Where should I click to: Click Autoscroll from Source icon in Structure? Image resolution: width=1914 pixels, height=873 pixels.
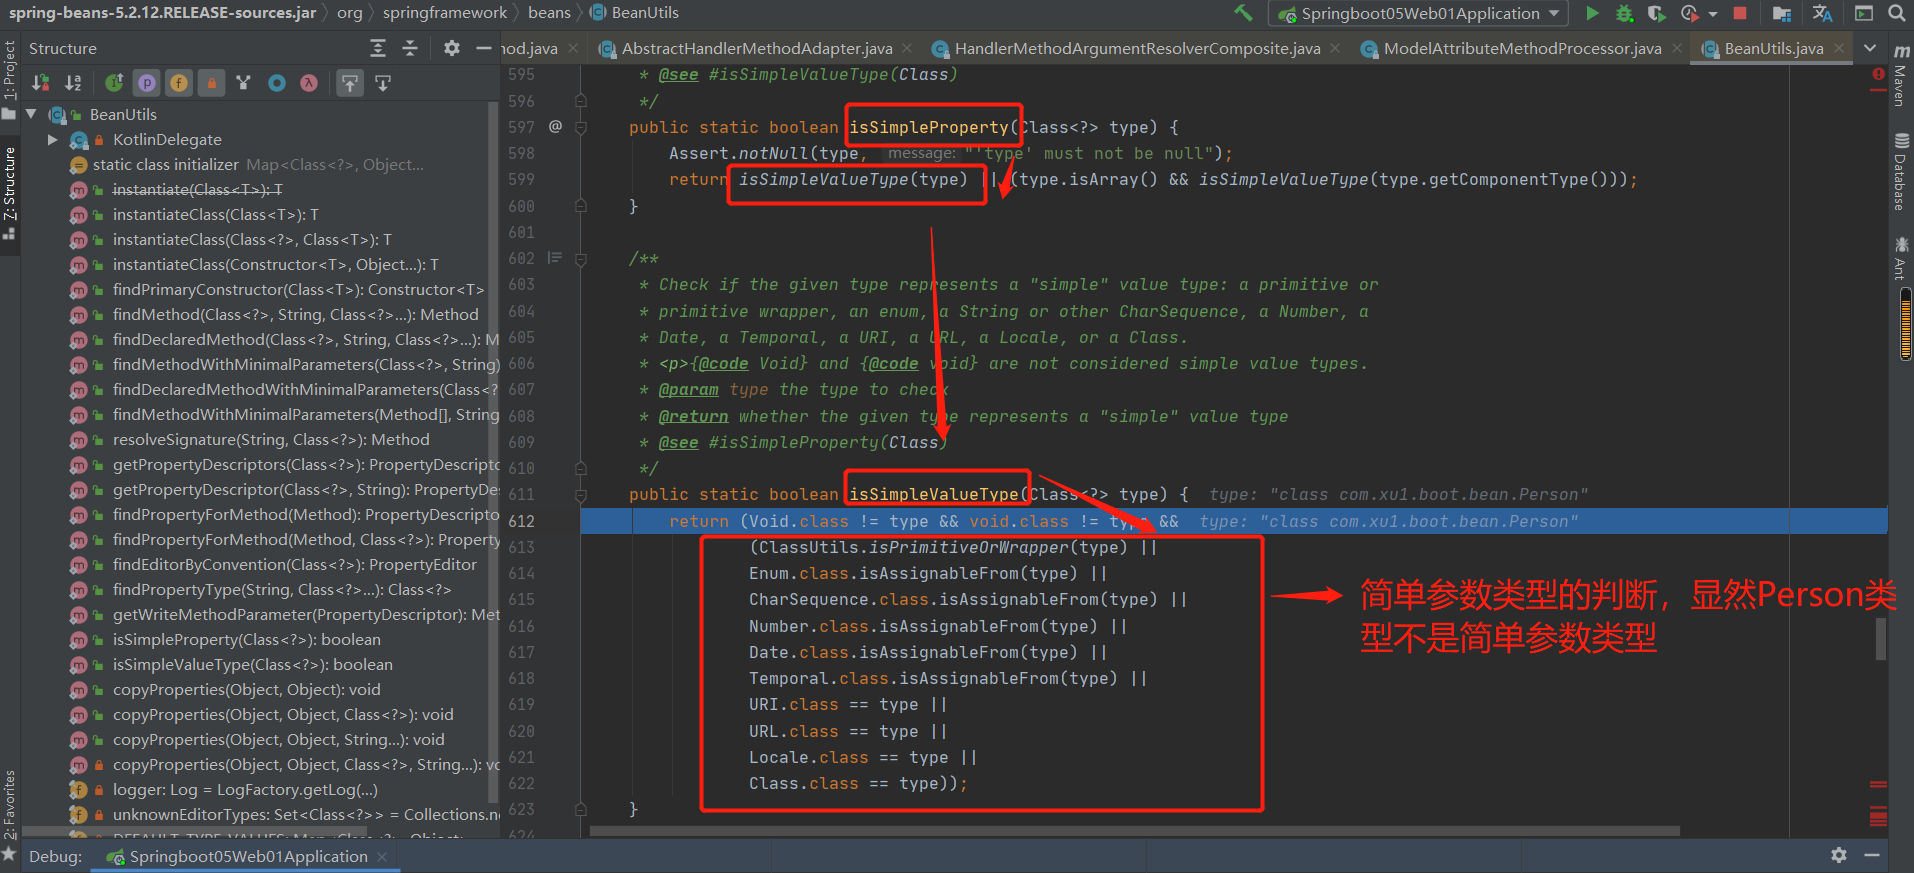click(383, 83)
